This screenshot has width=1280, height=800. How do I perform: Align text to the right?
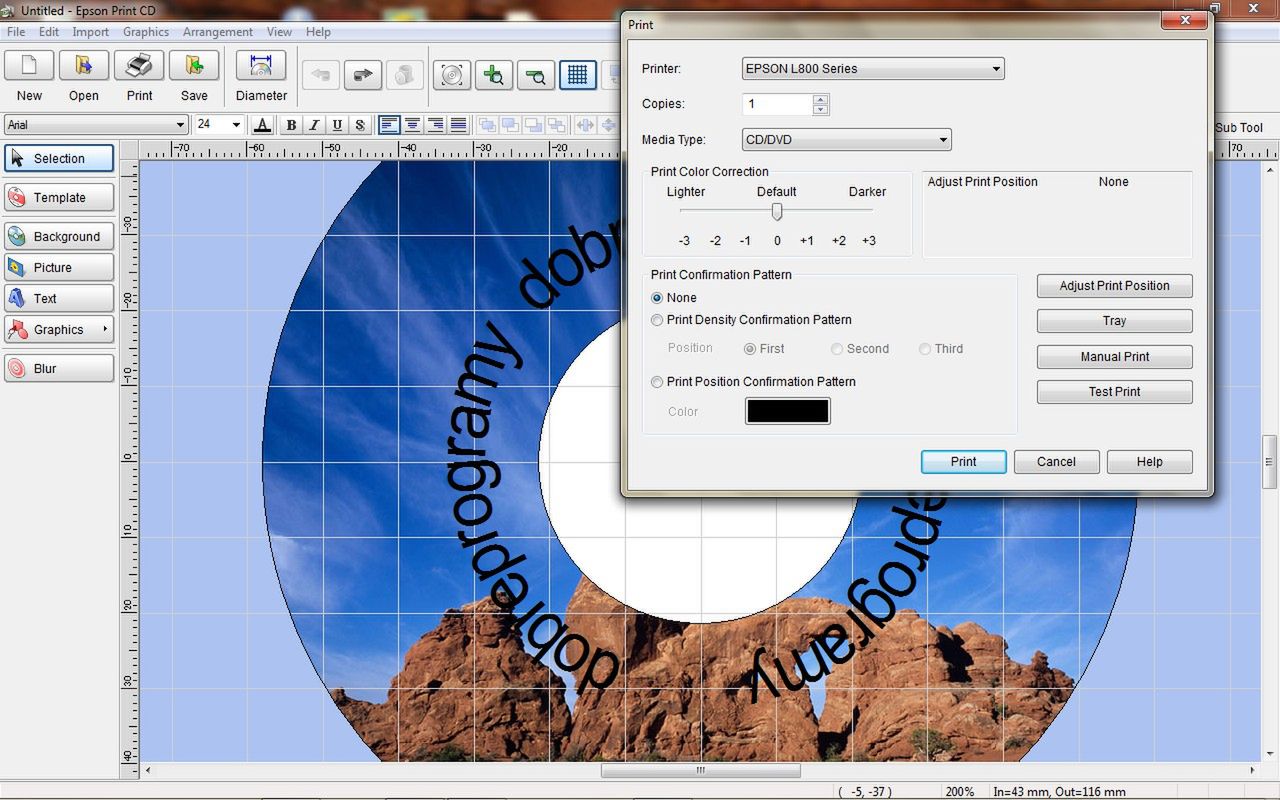[x=435, y=125]
